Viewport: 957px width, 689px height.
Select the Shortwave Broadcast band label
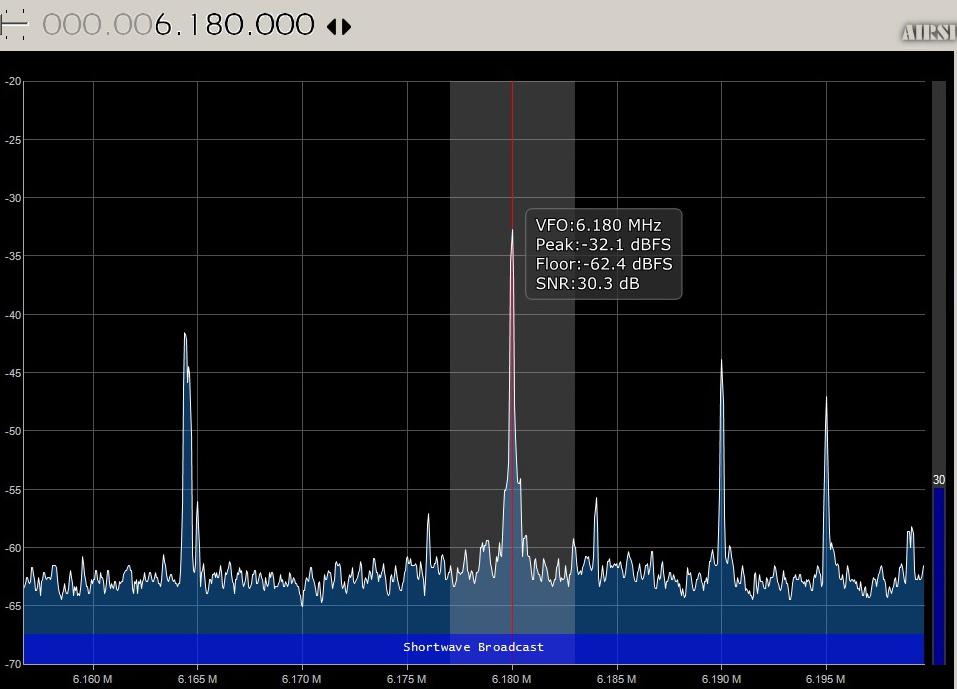point(473,647)
